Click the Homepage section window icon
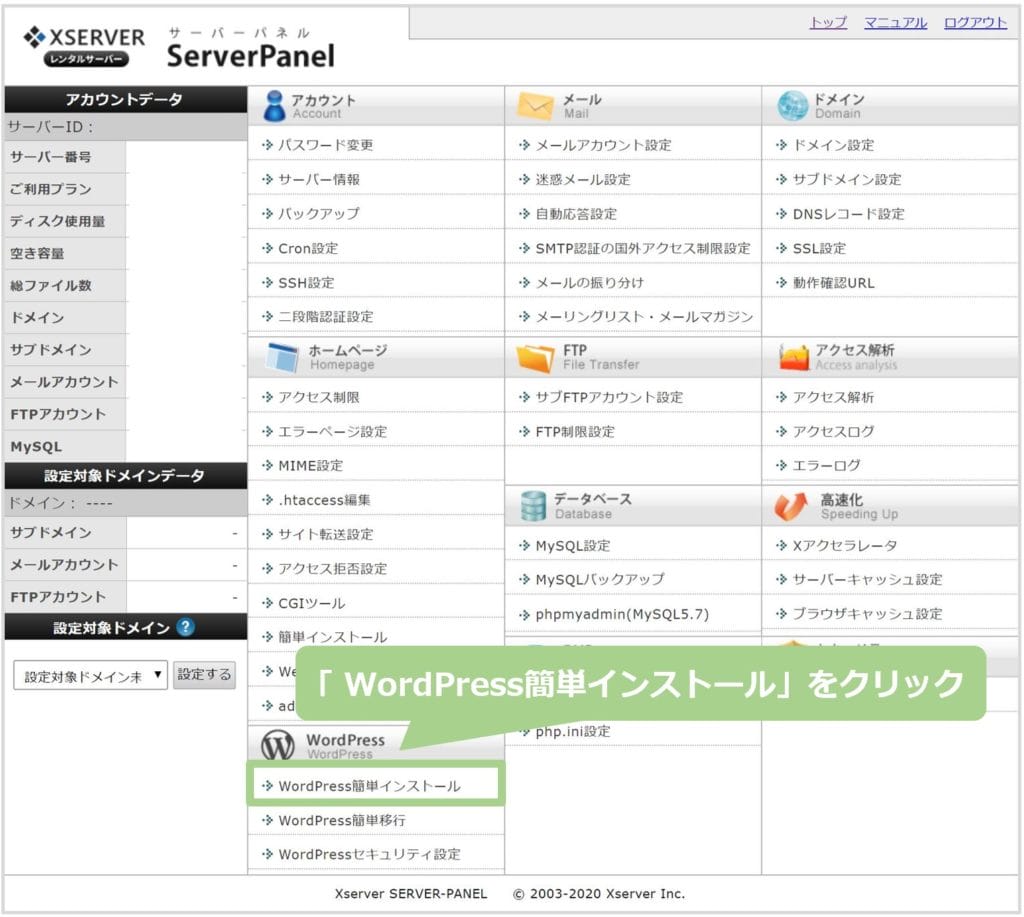 [283, 357]
